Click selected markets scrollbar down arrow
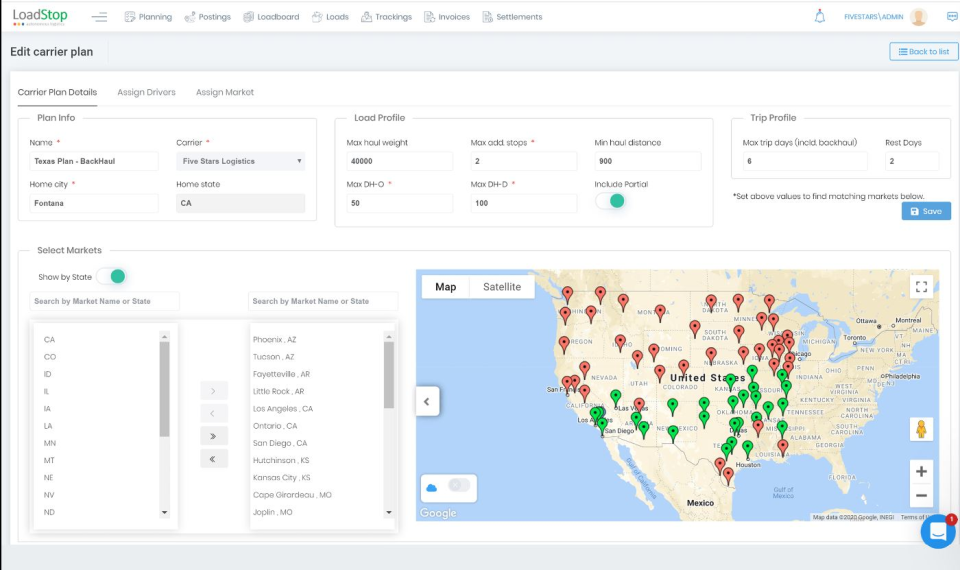The height and width of the screenshot is (570, 960). [389, 512]
